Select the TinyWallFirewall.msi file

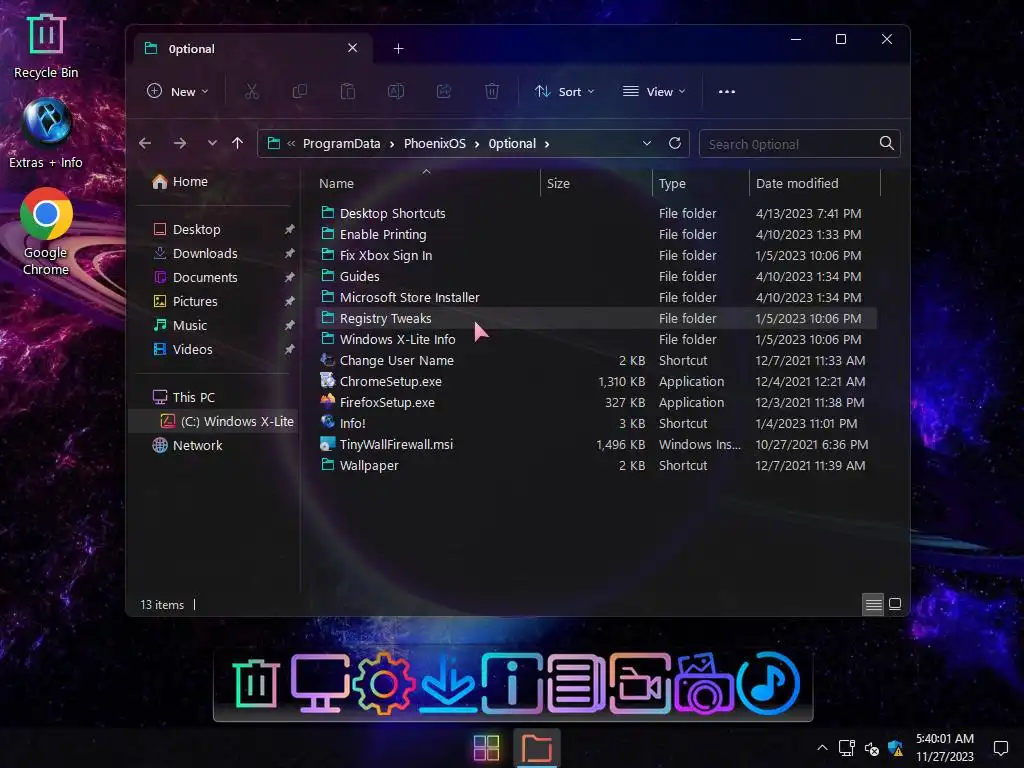(596, 444)
